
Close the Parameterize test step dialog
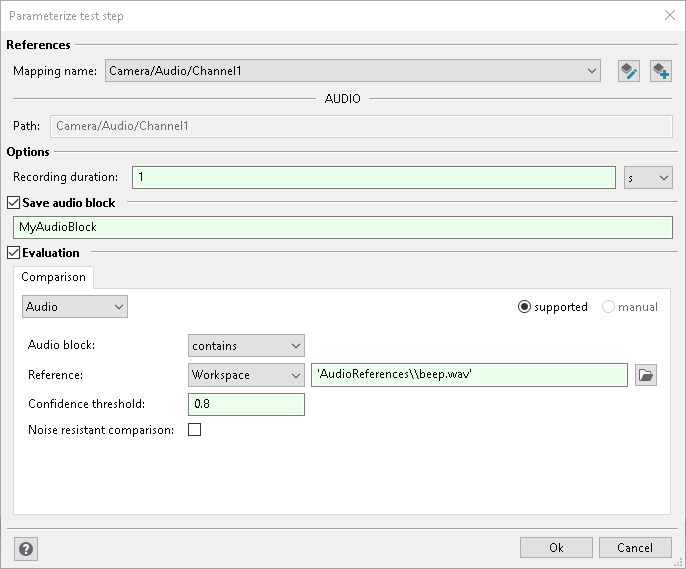(669, 15)
